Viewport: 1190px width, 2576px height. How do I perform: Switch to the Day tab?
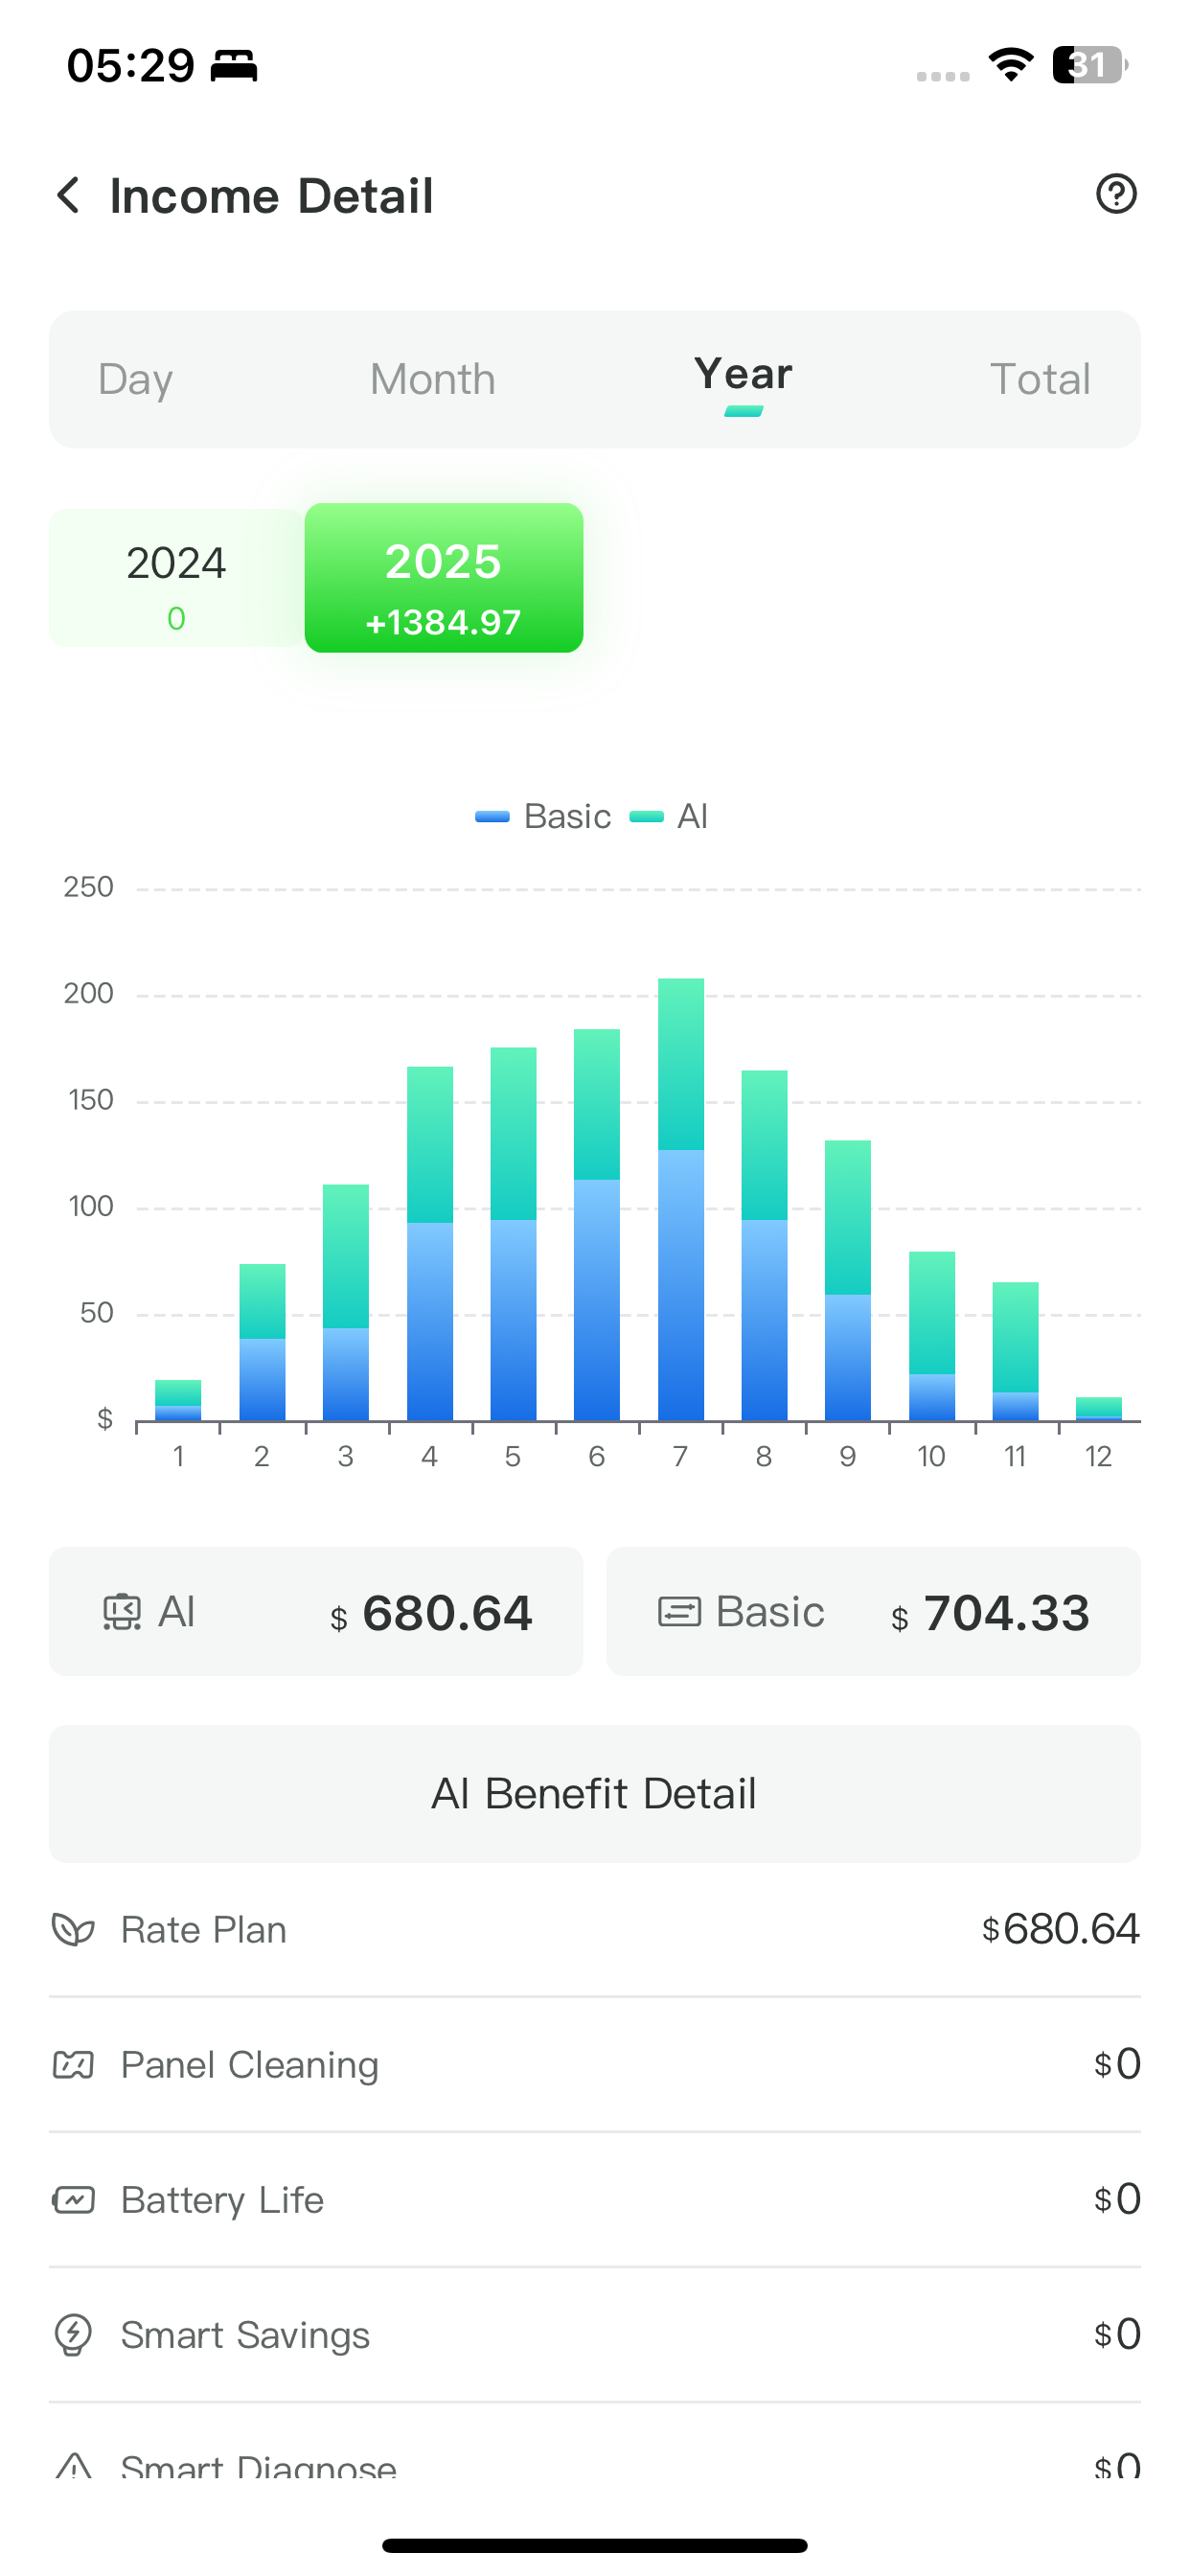(x=136, y=380)
